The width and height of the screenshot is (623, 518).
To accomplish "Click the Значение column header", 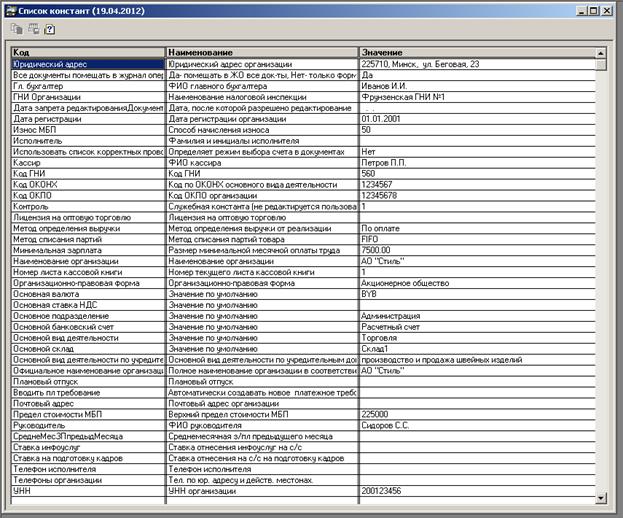I will 478,52.
